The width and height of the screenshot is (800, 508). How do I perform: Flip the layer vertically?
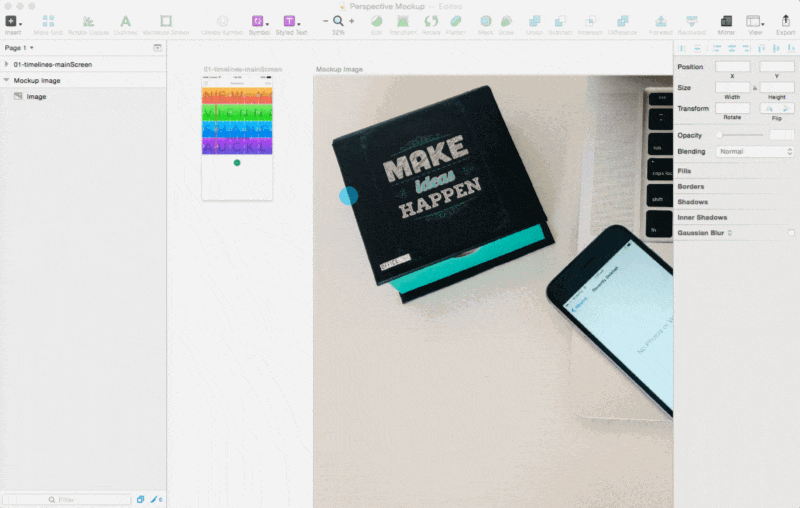coord(786,108)
